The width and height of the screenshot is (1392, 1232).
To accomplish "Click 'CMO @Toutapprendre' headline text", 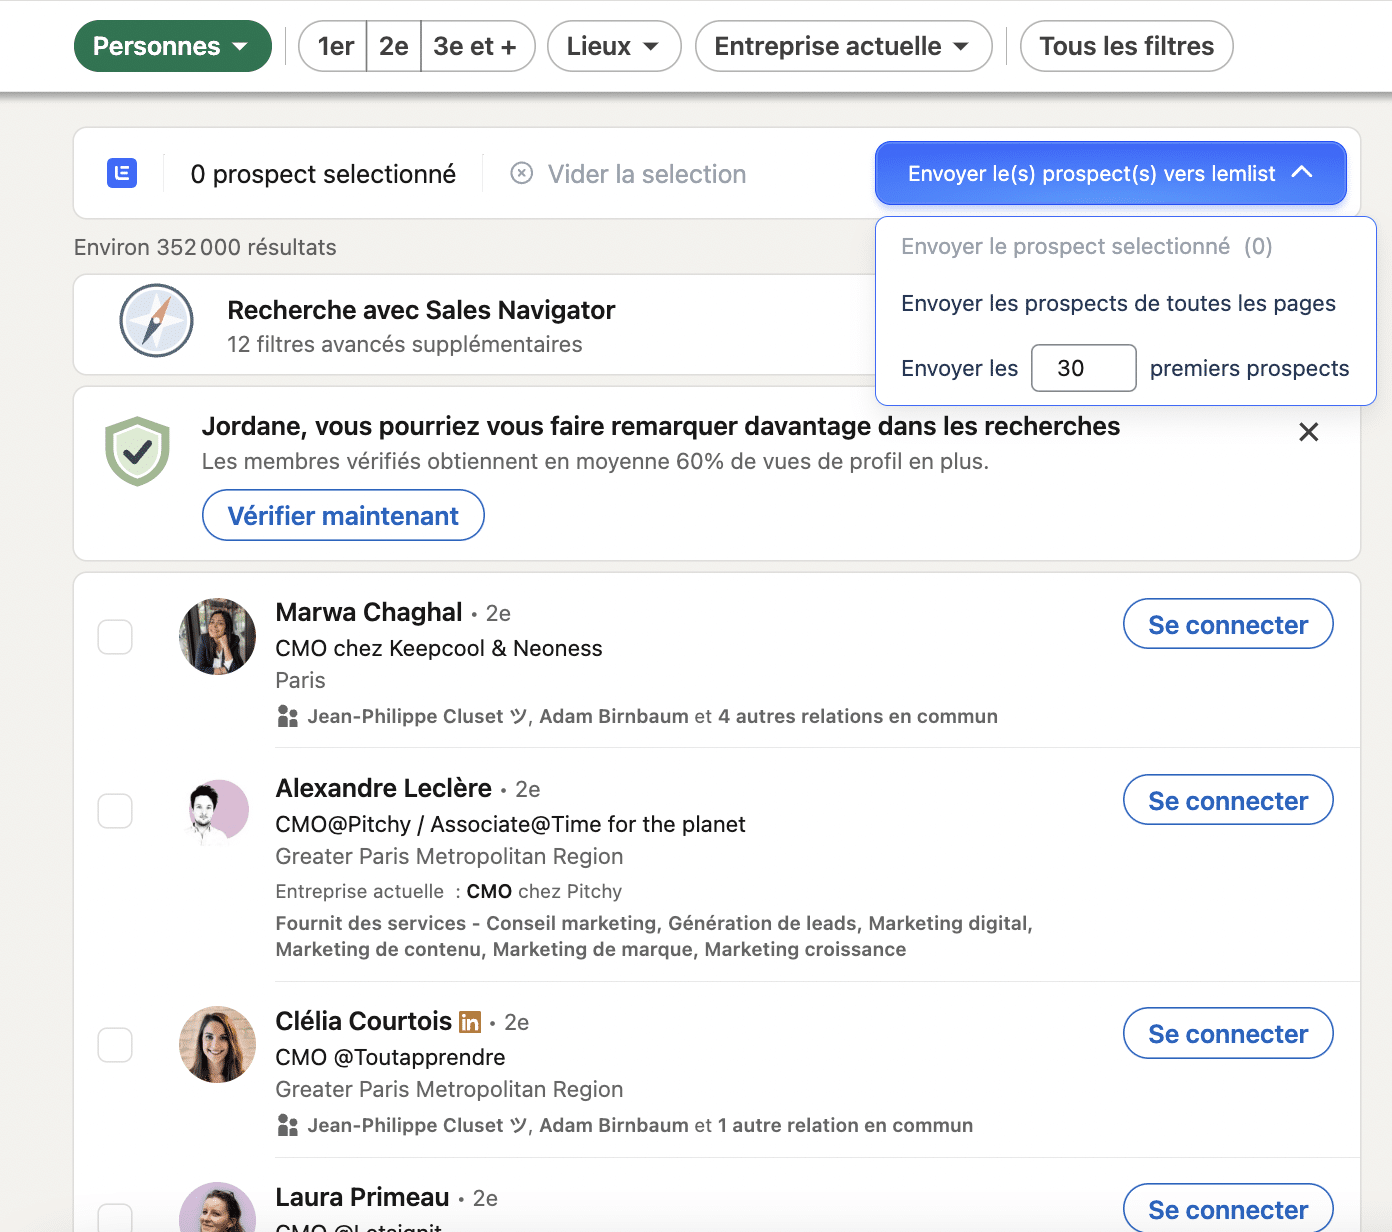I will [390, 1057].
